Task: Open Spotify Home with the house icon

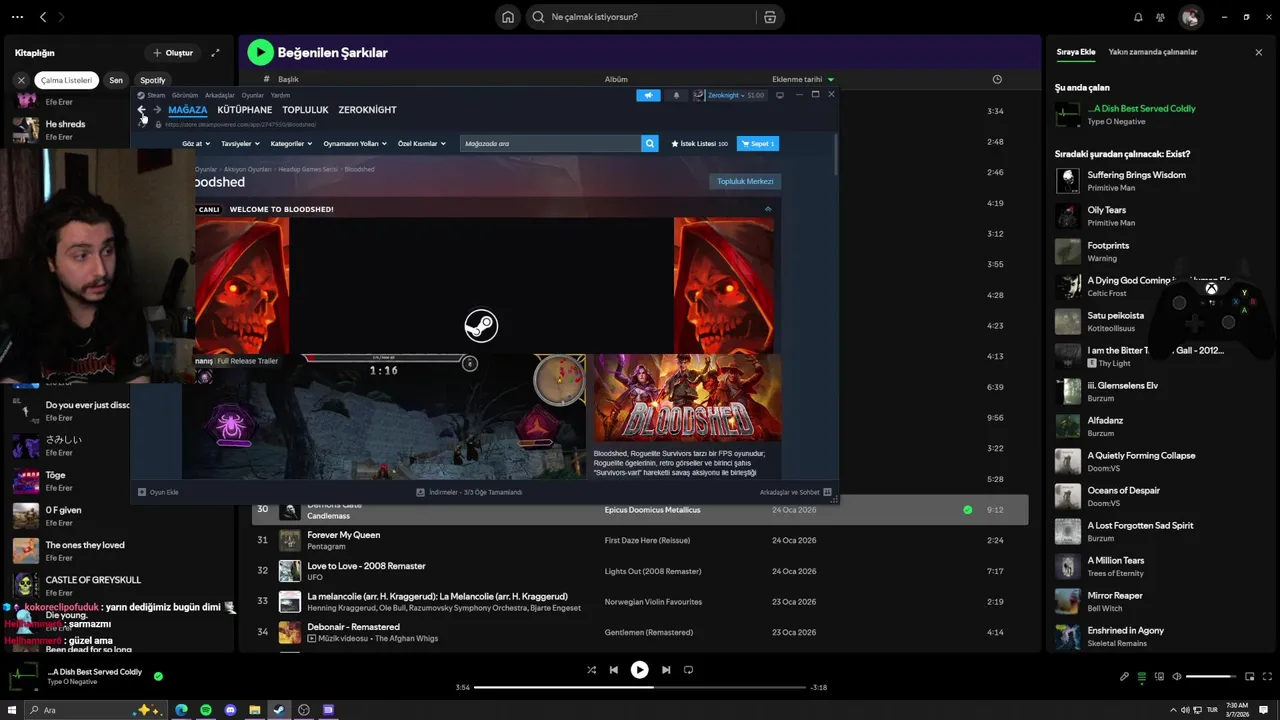Action: click(508, 17)
